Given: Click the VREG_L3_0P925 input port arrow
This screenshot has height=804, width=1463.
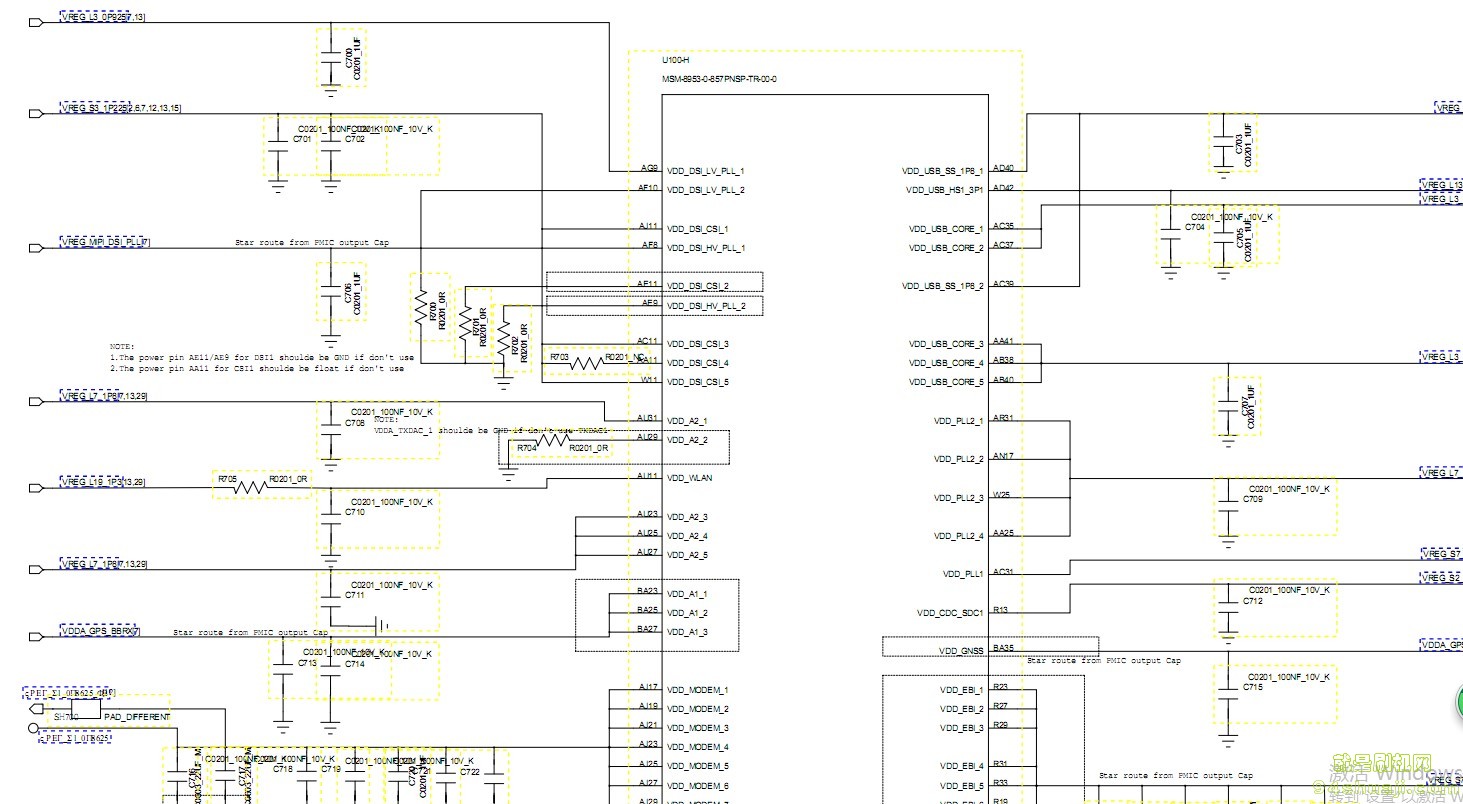Looking at the screenshot, I should (x=36, y=23).
